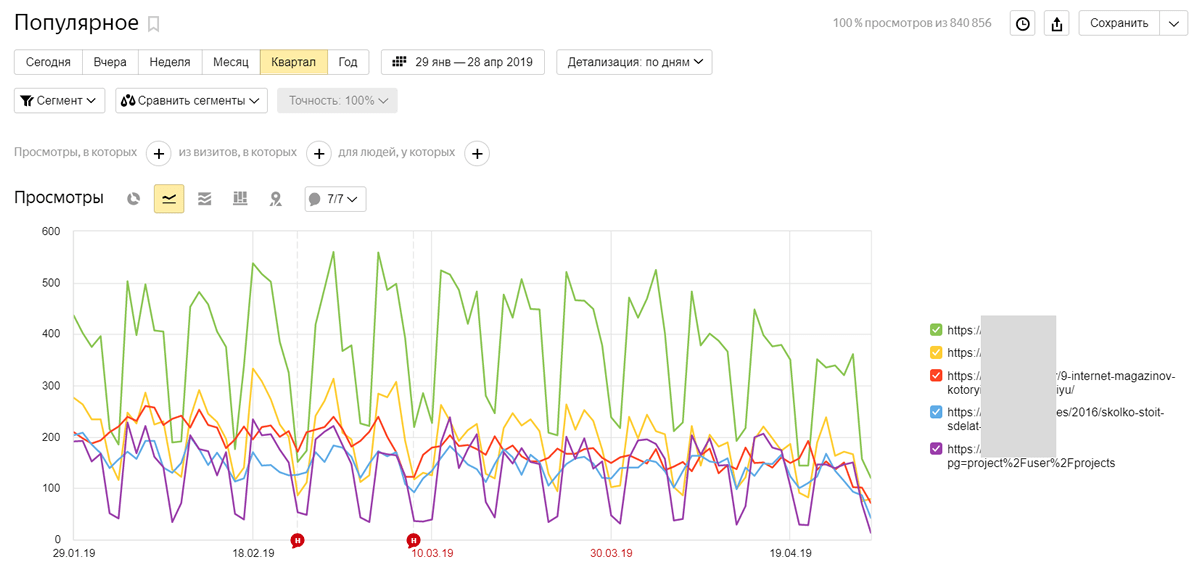Switch to stacked area chart view
Screen dimensions: 1200x573
click(x=204, y=199)
